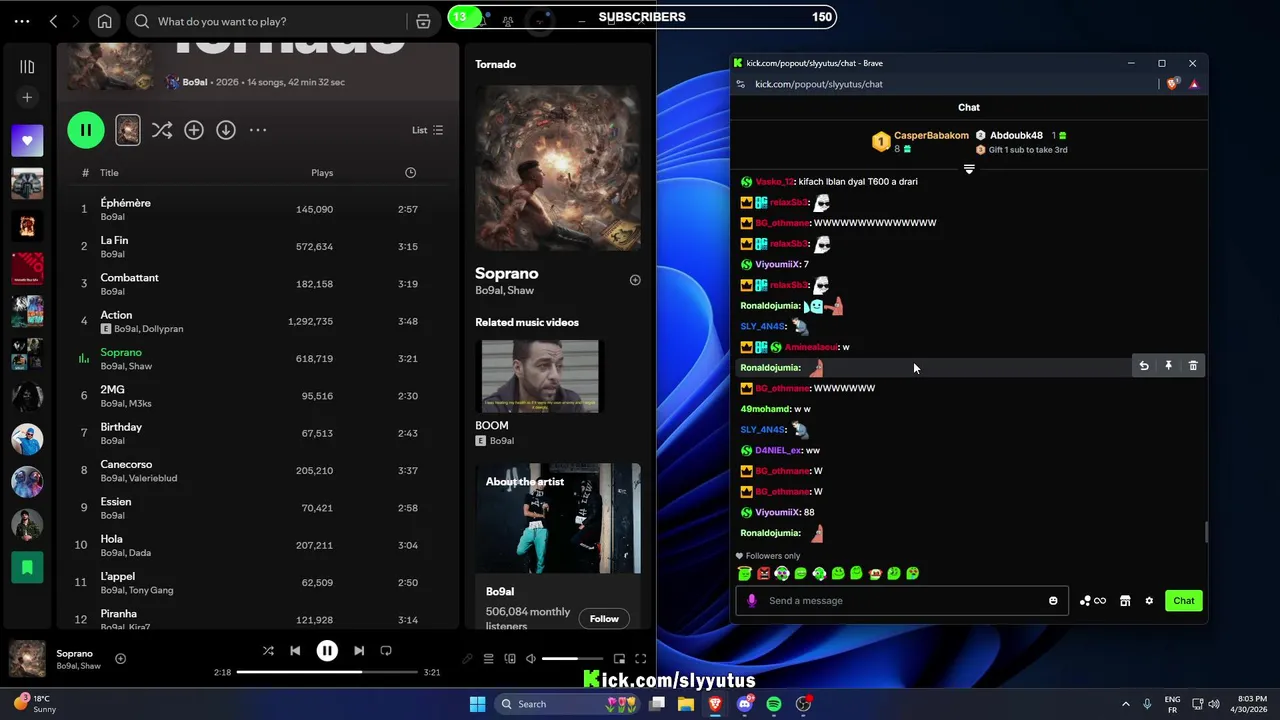The image size is (1280, 720).
Task: Seek within the song progress bar
Action: click(327, 672)
